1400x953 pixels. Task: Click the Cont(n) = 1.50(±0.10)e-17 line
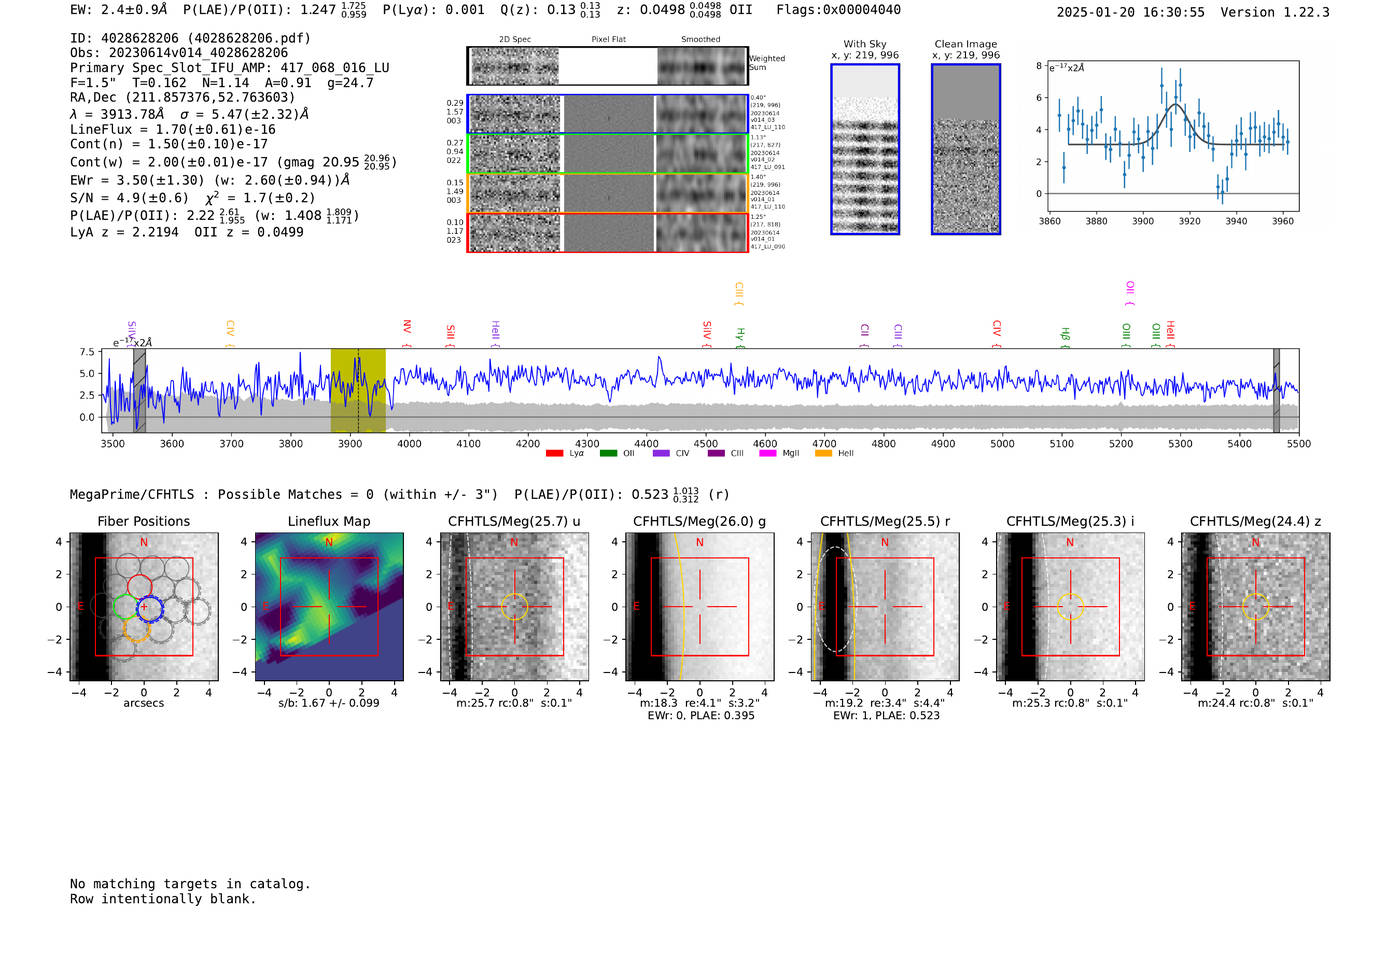click(169, 144)
